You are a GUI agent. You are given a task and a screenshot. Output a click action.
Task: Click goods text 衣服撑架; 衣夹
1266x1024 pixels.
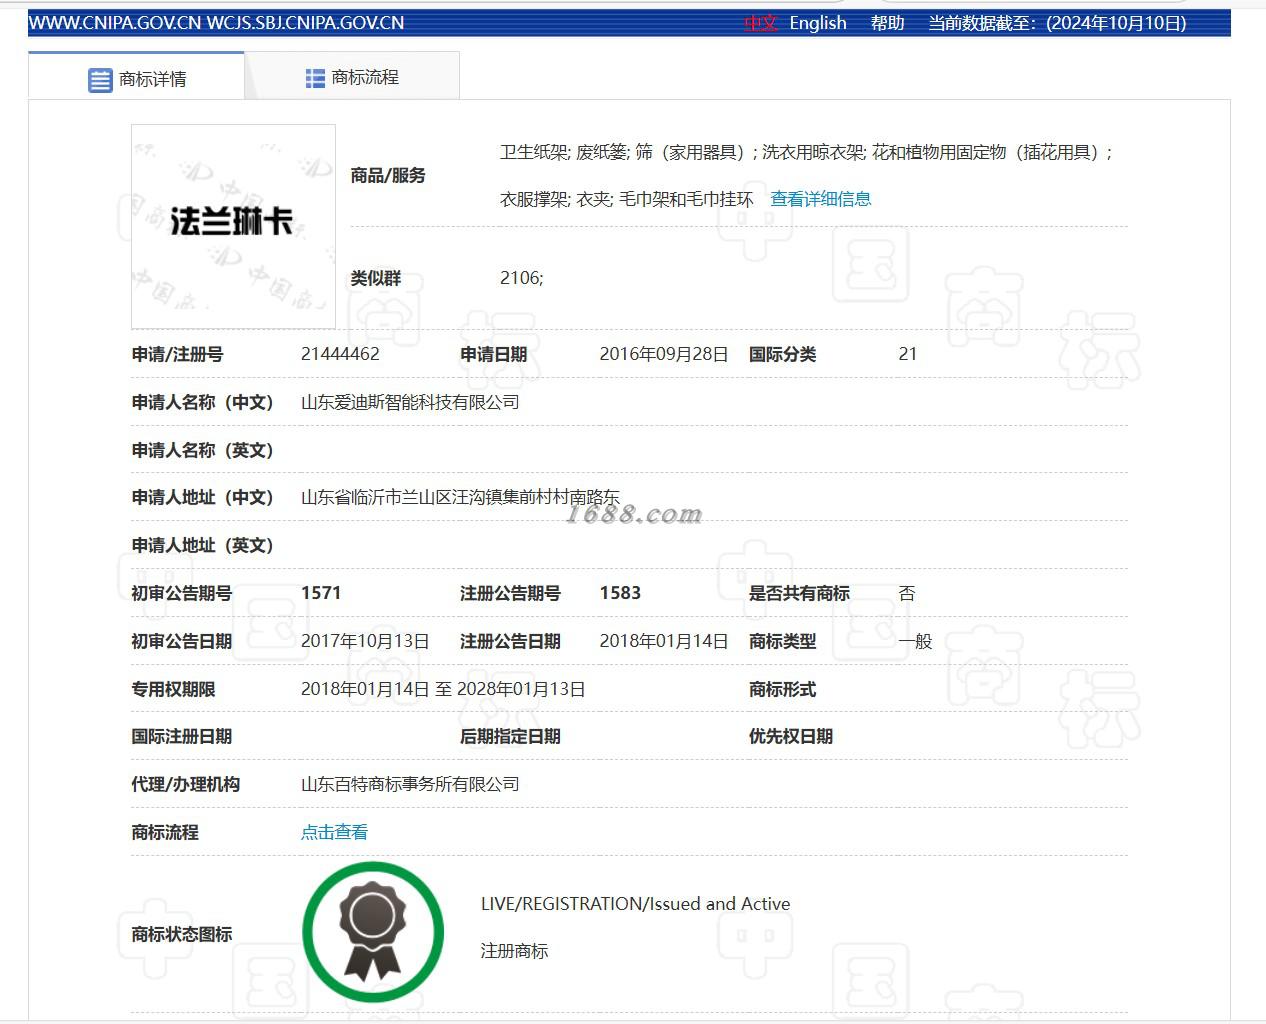555,199
